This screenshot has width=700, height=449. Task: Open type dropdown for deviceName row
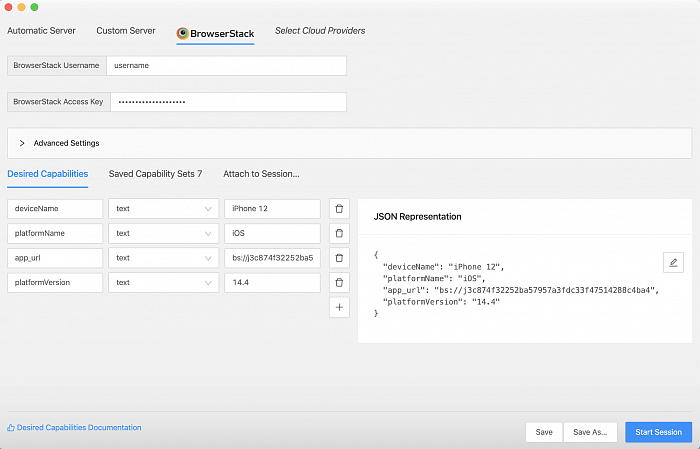click(x=163, y=209)
